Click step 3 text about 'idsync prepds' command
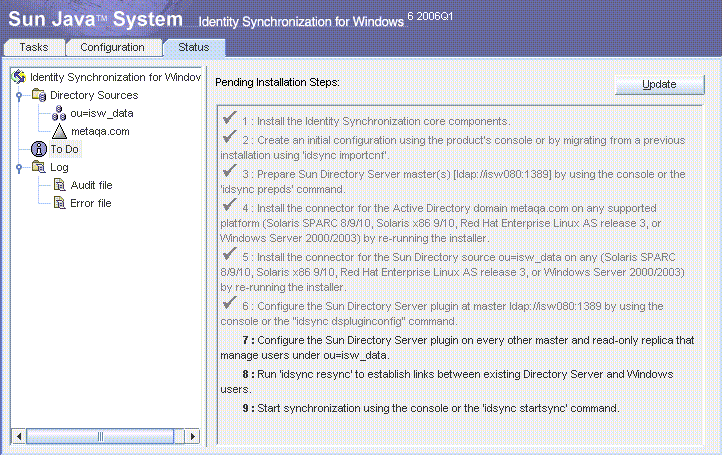The height and width of the screenshot is (455, 722). click(453, 182)
